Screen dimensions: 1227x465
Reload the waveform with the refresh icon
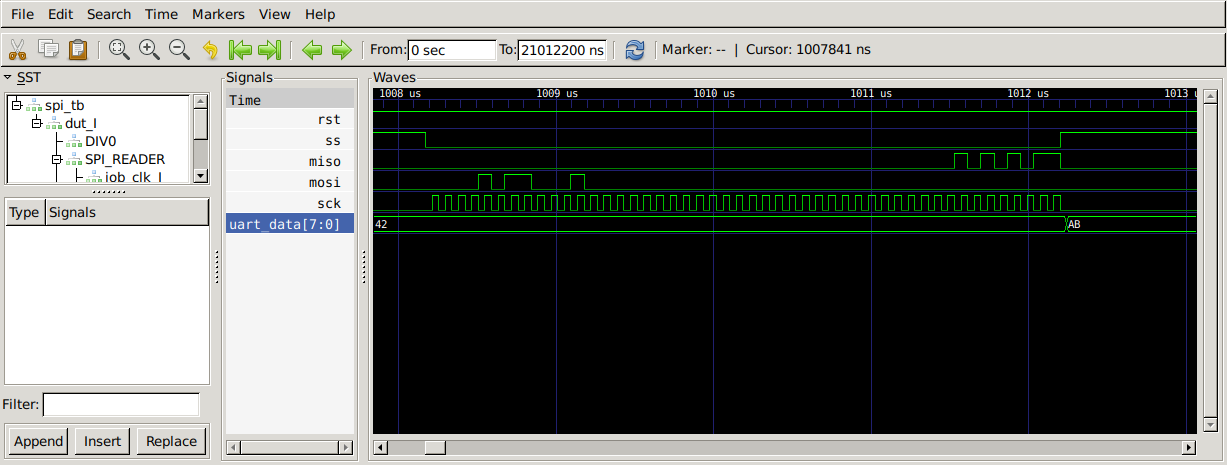tap(634, 49)
